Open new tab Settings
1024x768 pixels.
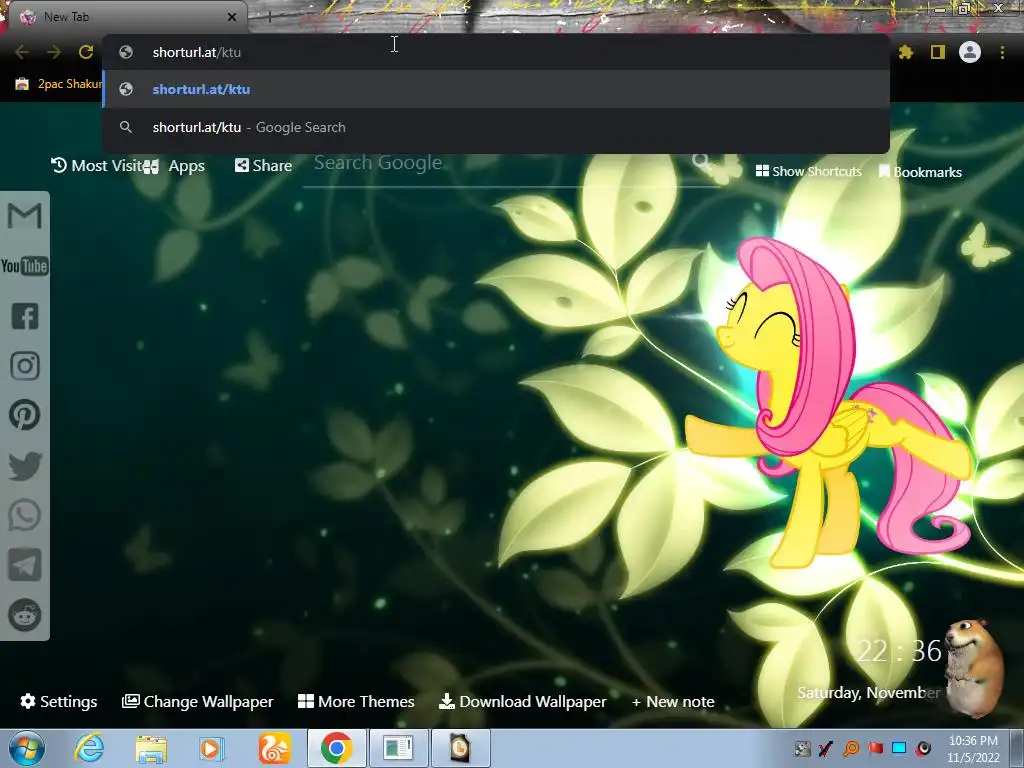(x=59, y=701)
